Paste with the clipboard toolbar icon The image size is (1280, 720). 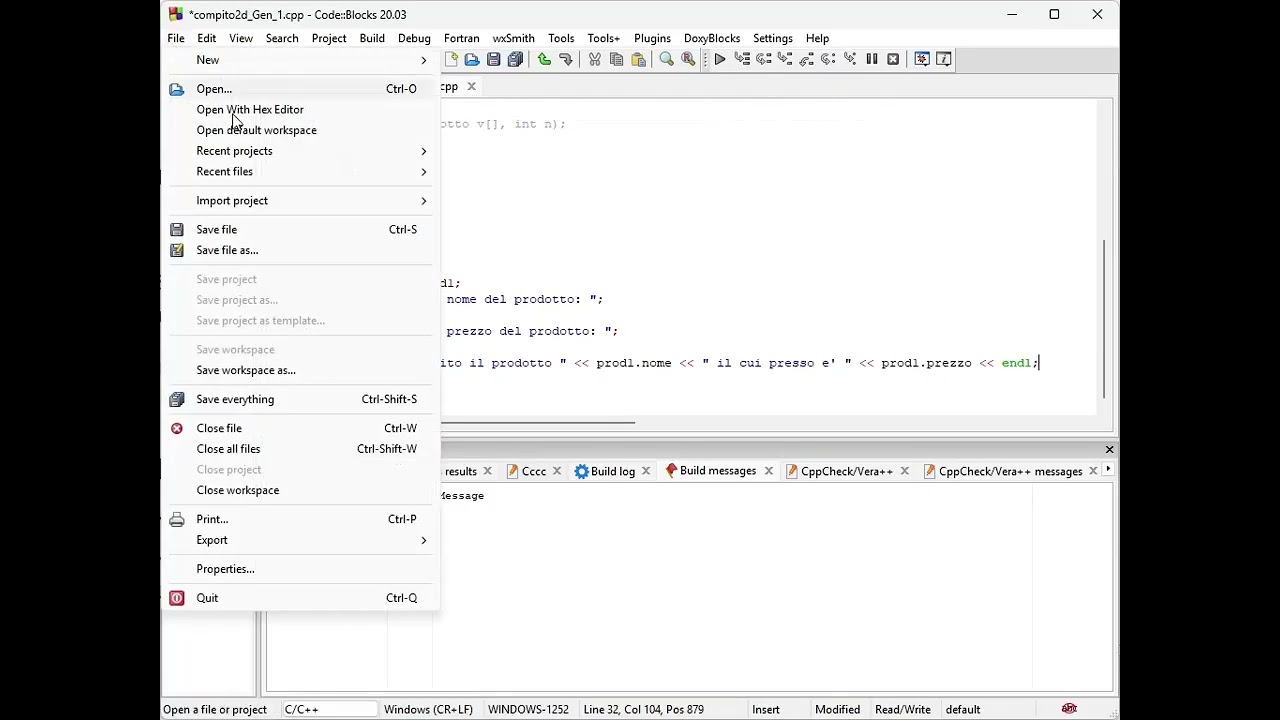638,60
